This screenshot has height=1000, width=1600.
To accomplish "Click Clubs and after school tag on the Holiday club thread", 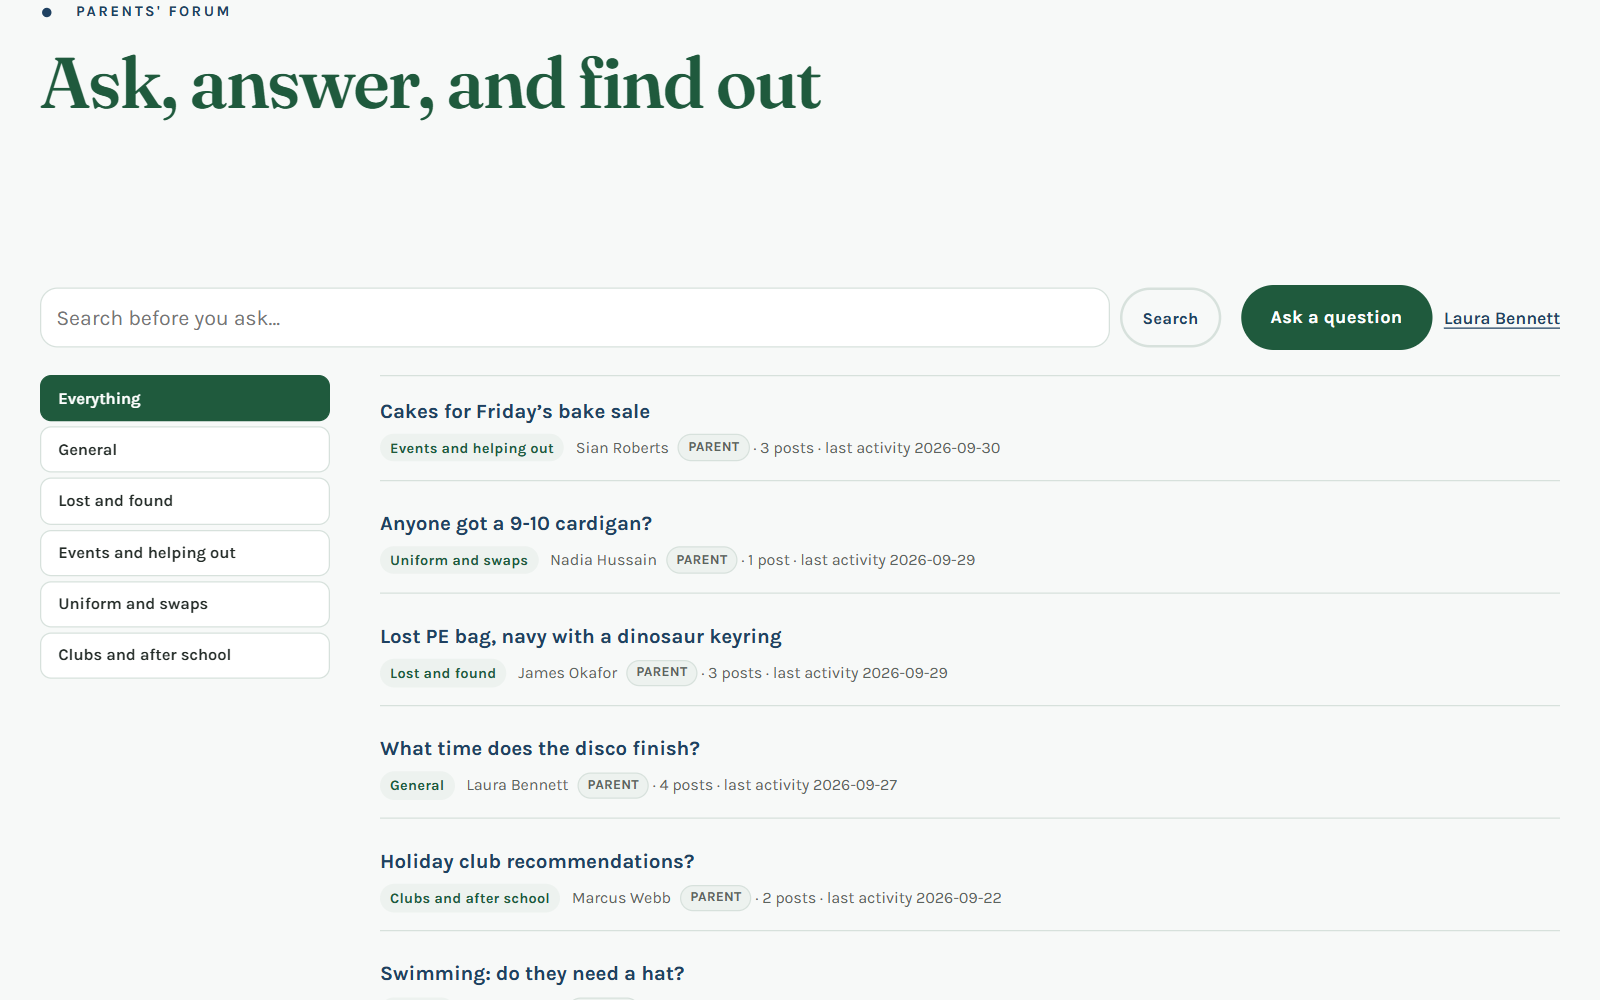I will [x=470, y=898].
